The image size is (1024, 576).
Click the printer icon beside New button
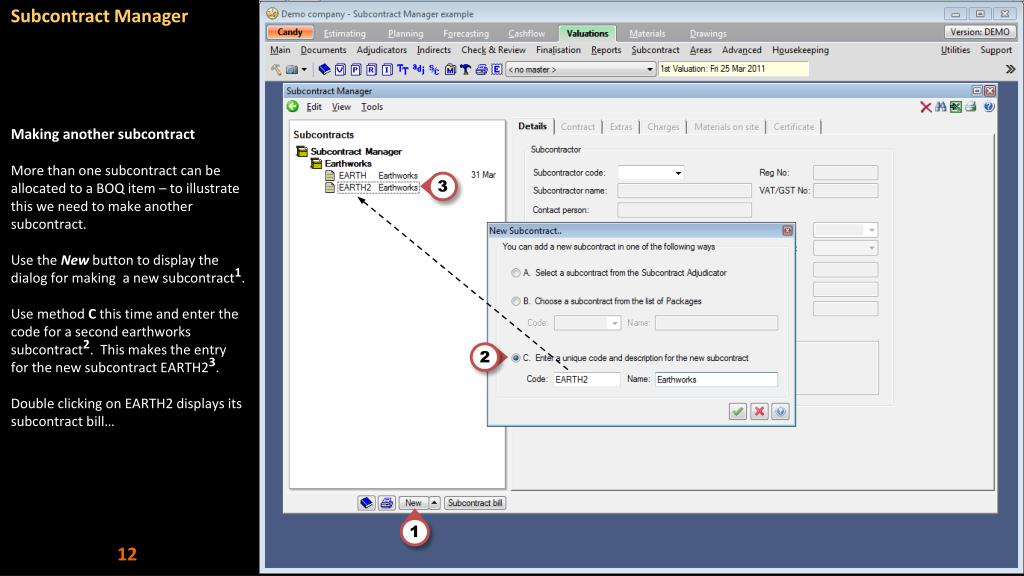(x=387, y=503)
